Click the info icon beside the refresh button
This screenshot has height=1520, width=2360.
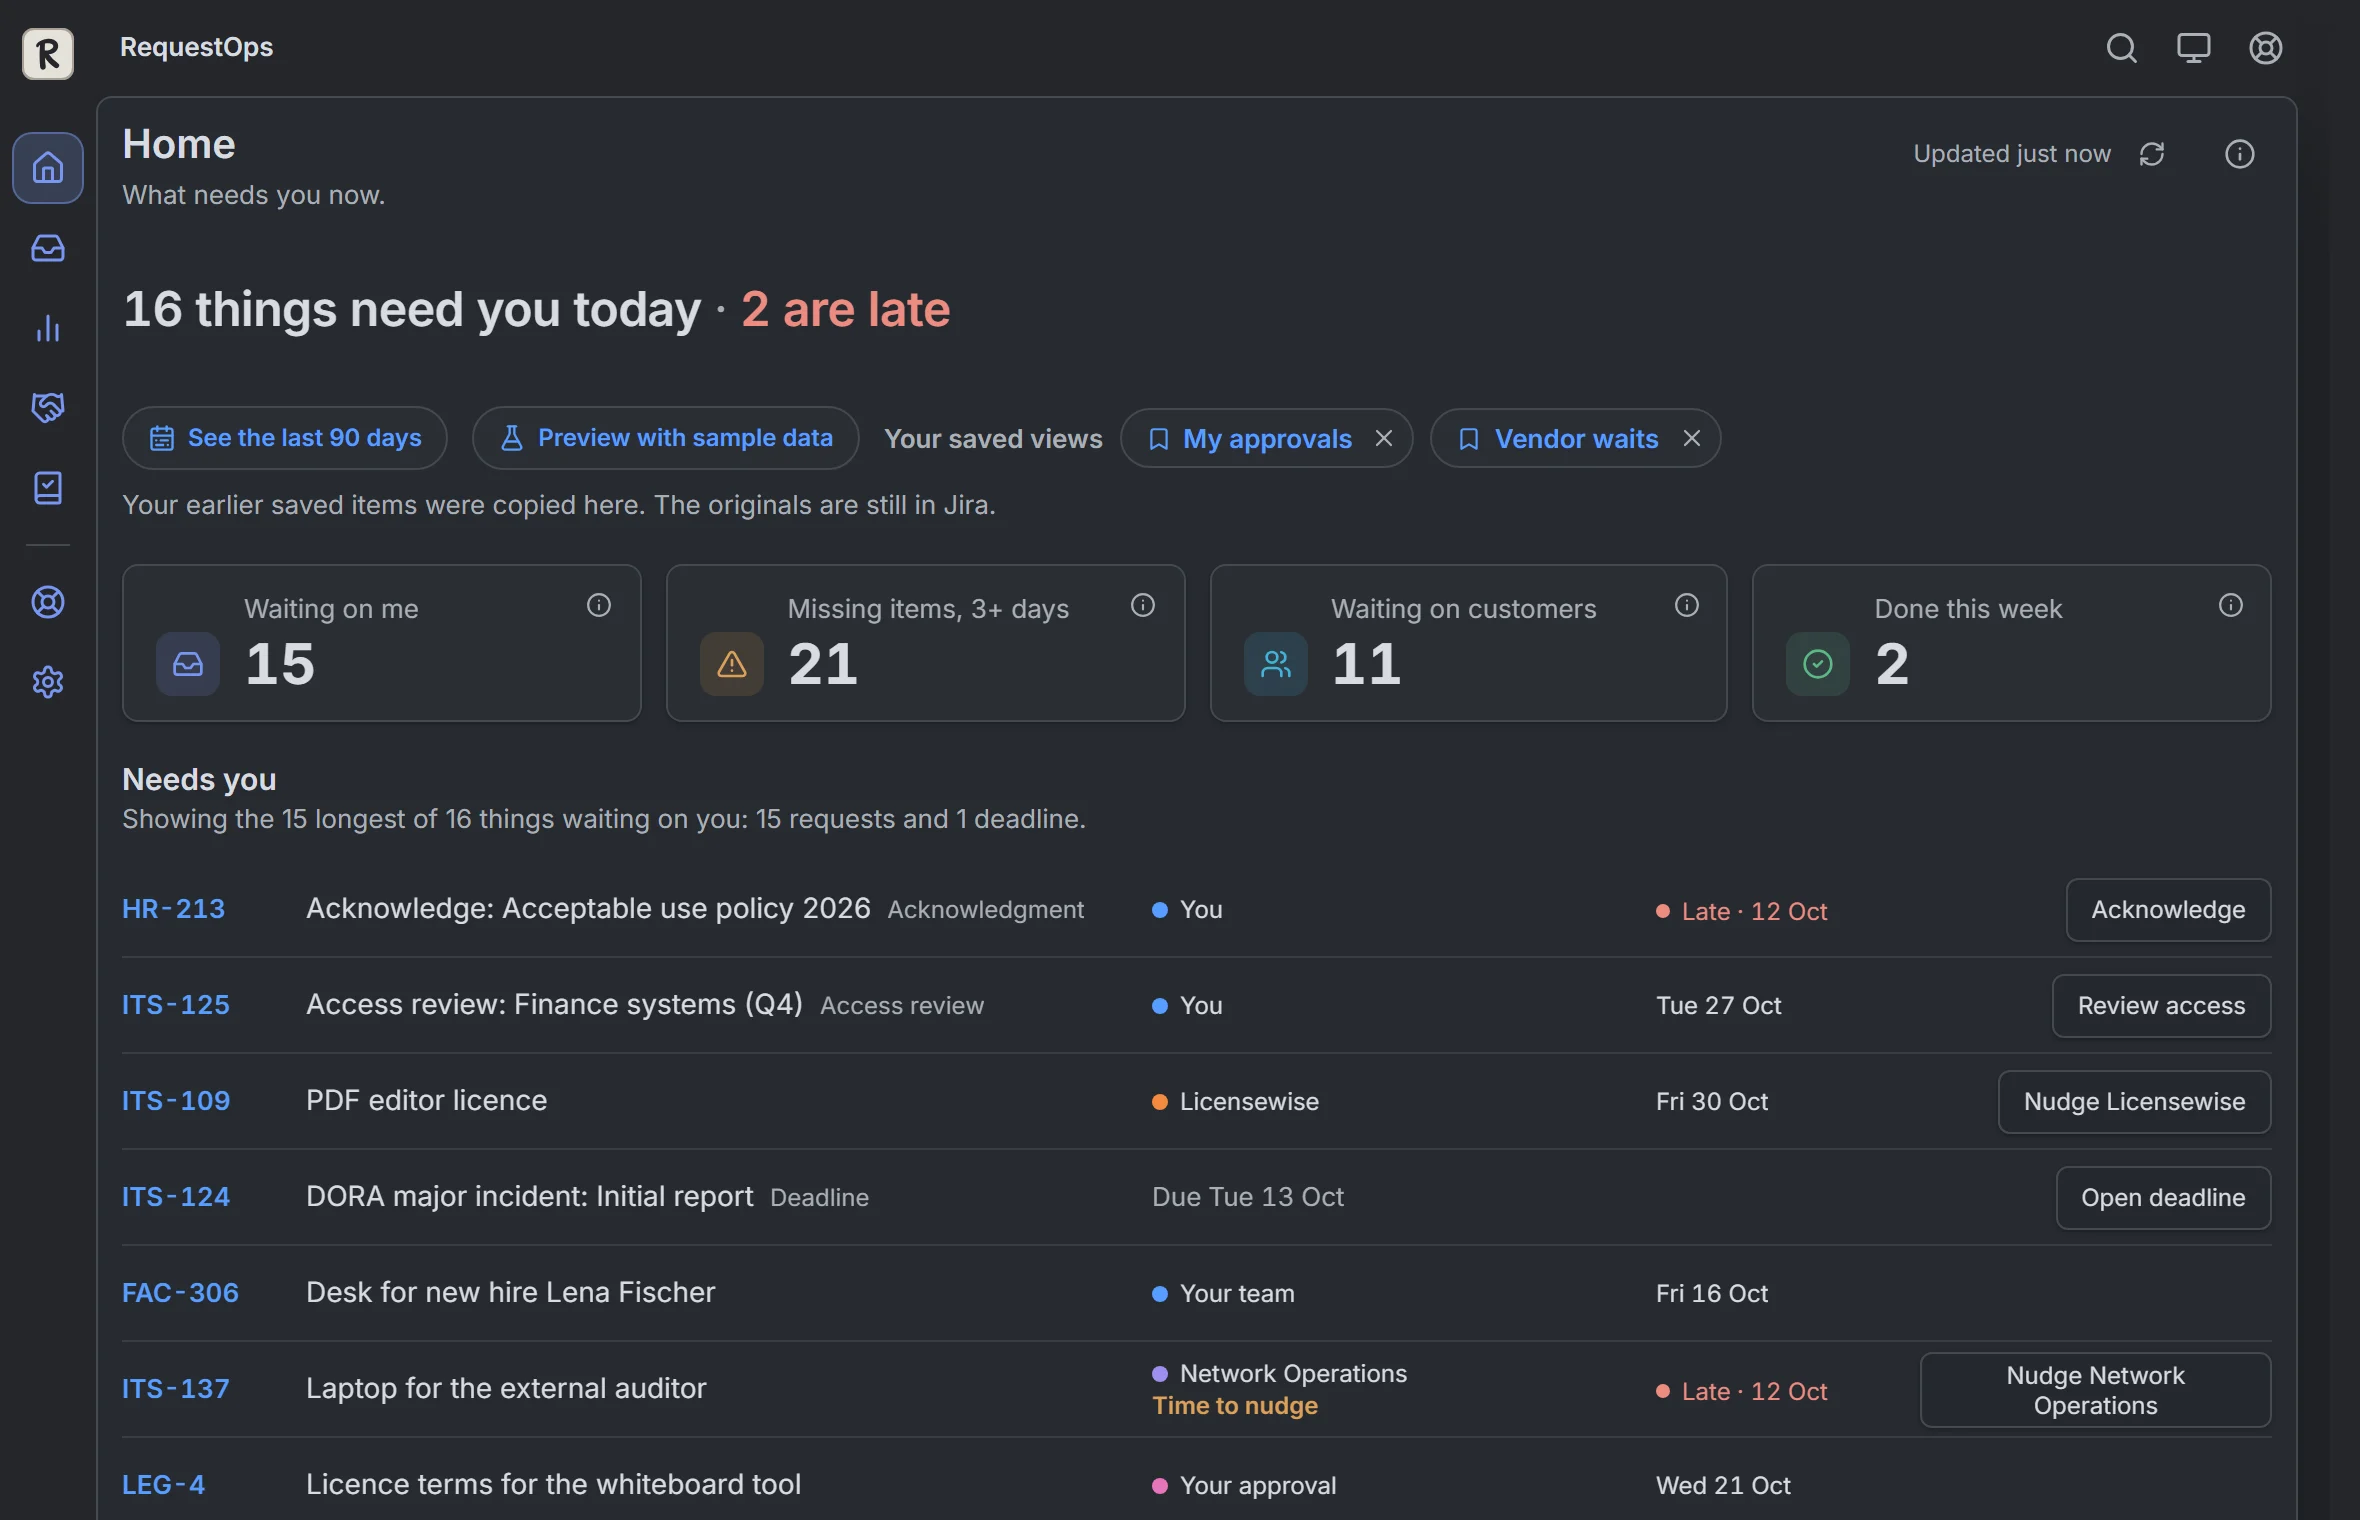tap(2239, 154)
